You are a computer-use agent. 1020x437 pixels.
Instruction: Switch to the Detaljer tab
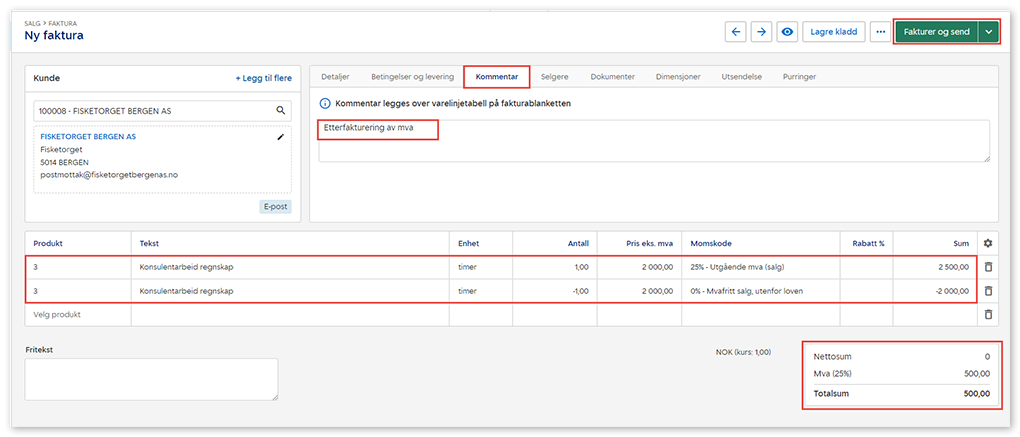point(335,76)
